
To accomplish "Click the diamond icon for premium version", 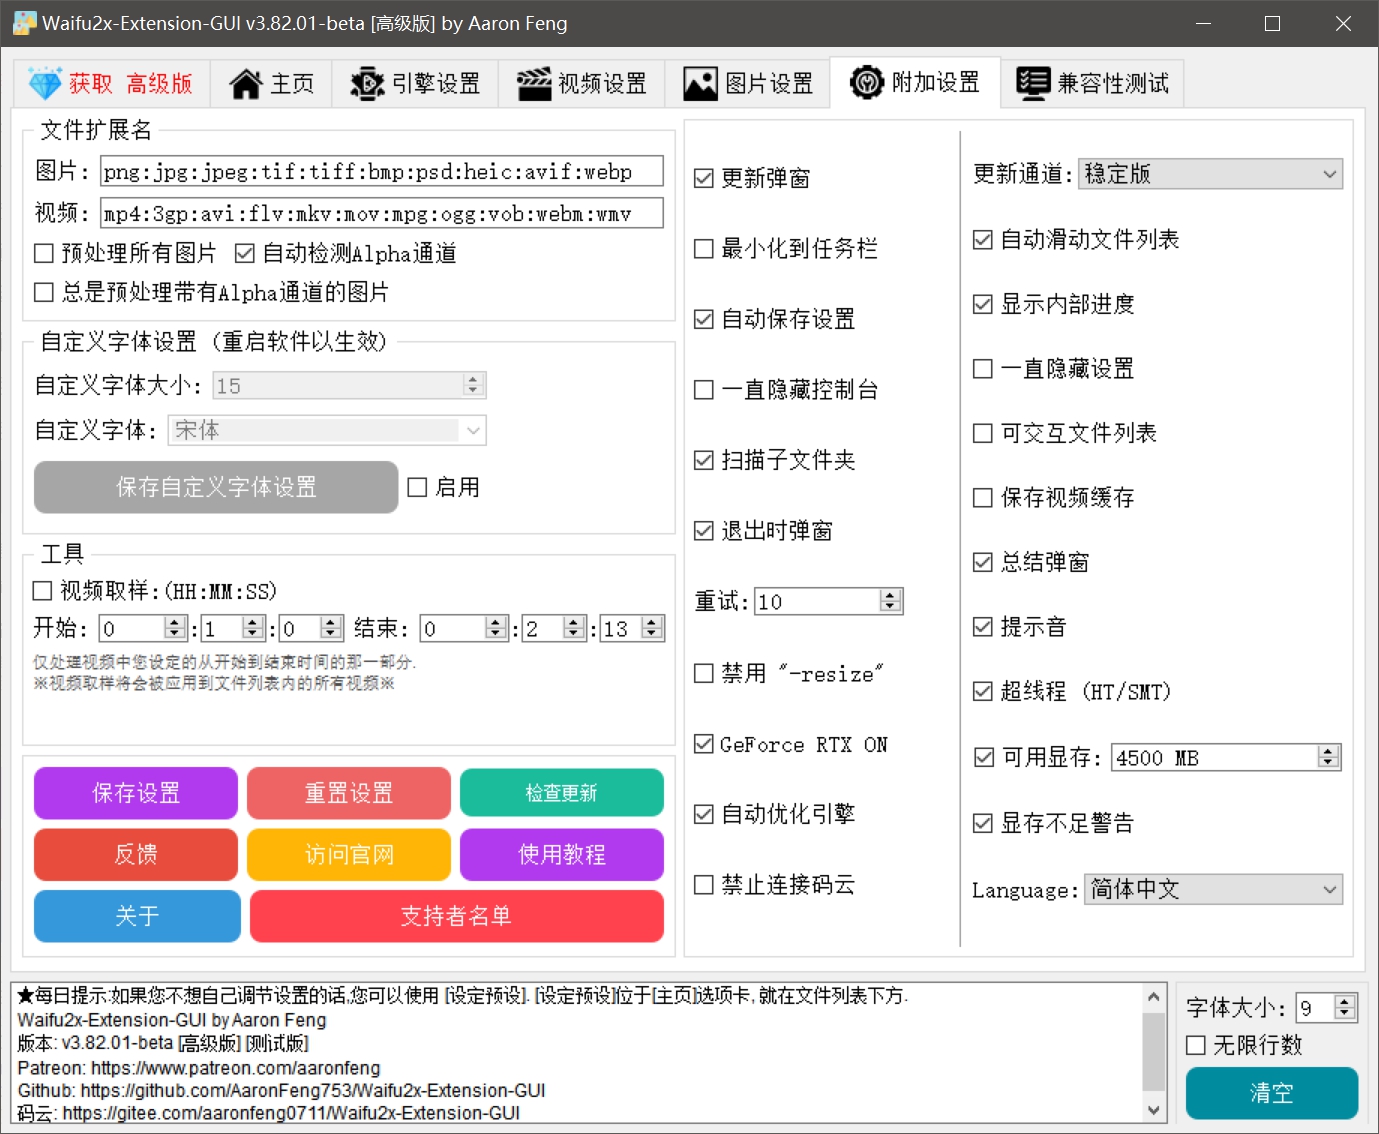I will pyautogui.click(x=45, y=83).
